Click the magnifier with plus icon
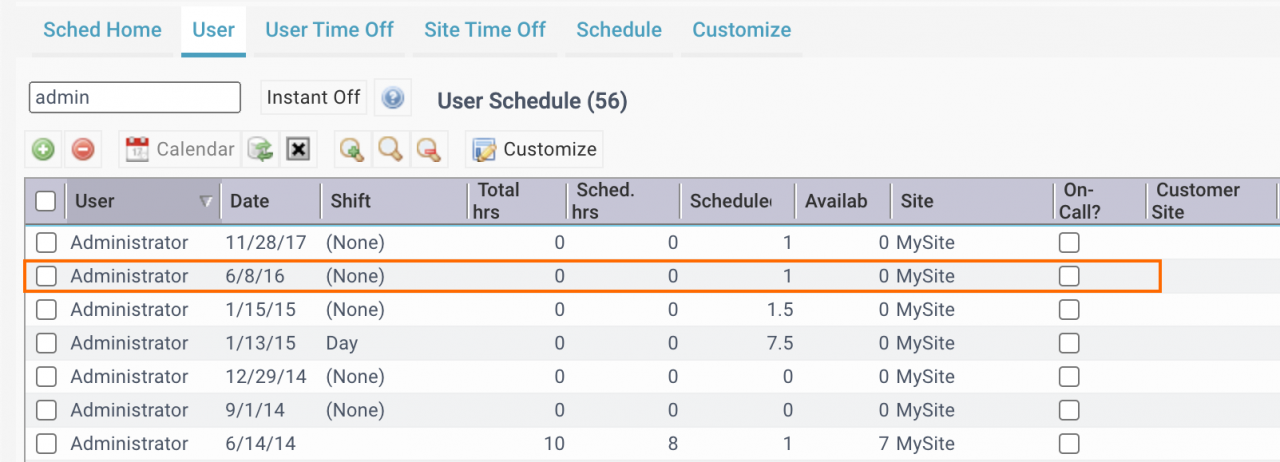The image size is (1280, 462). (x=351, y=149)
